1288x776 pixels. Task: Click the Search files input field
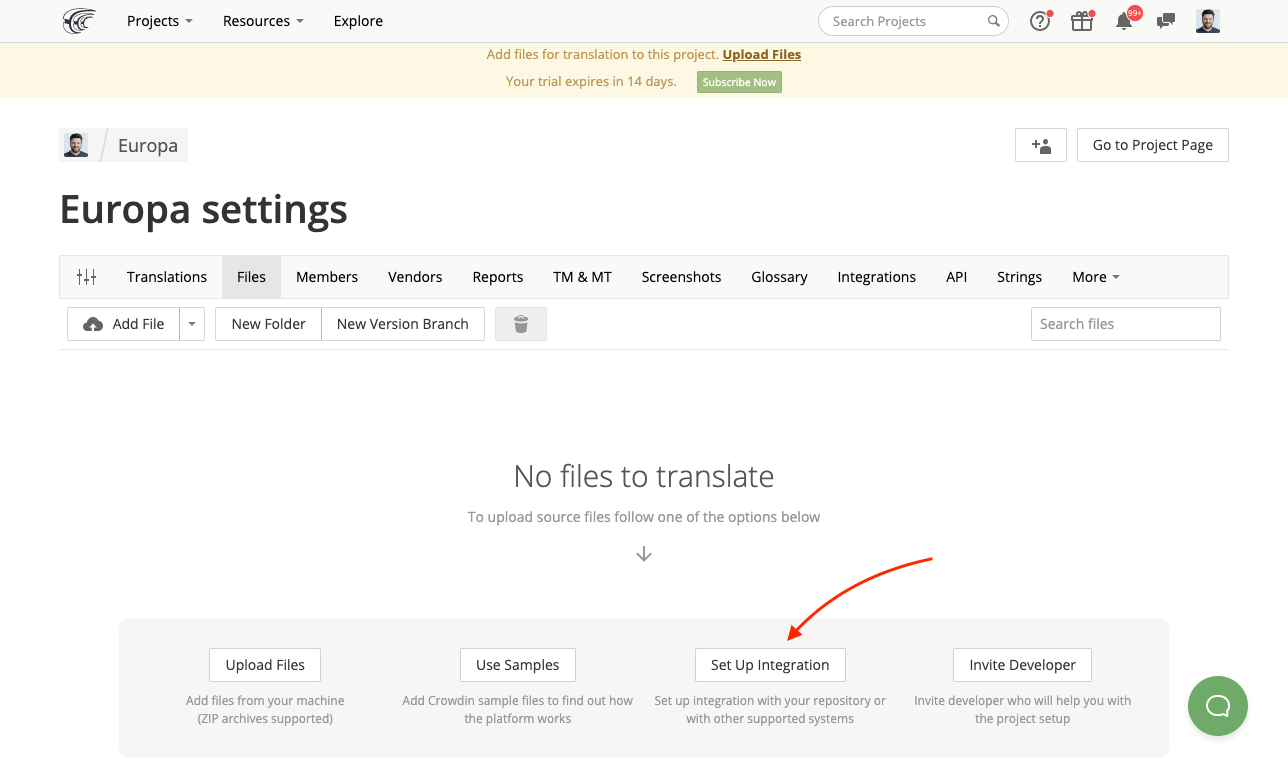[x=1126, y=324]
